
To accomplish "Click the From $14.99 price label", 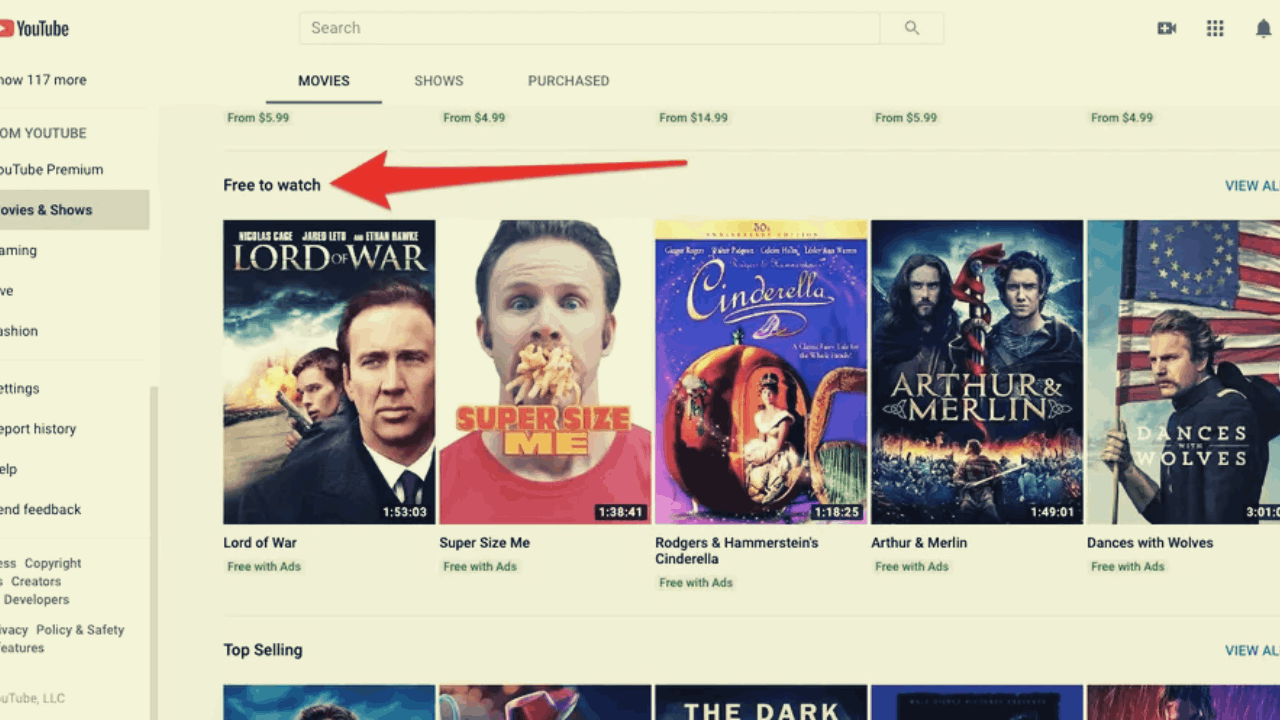I will pyautogui.click(x=694, y=118).
